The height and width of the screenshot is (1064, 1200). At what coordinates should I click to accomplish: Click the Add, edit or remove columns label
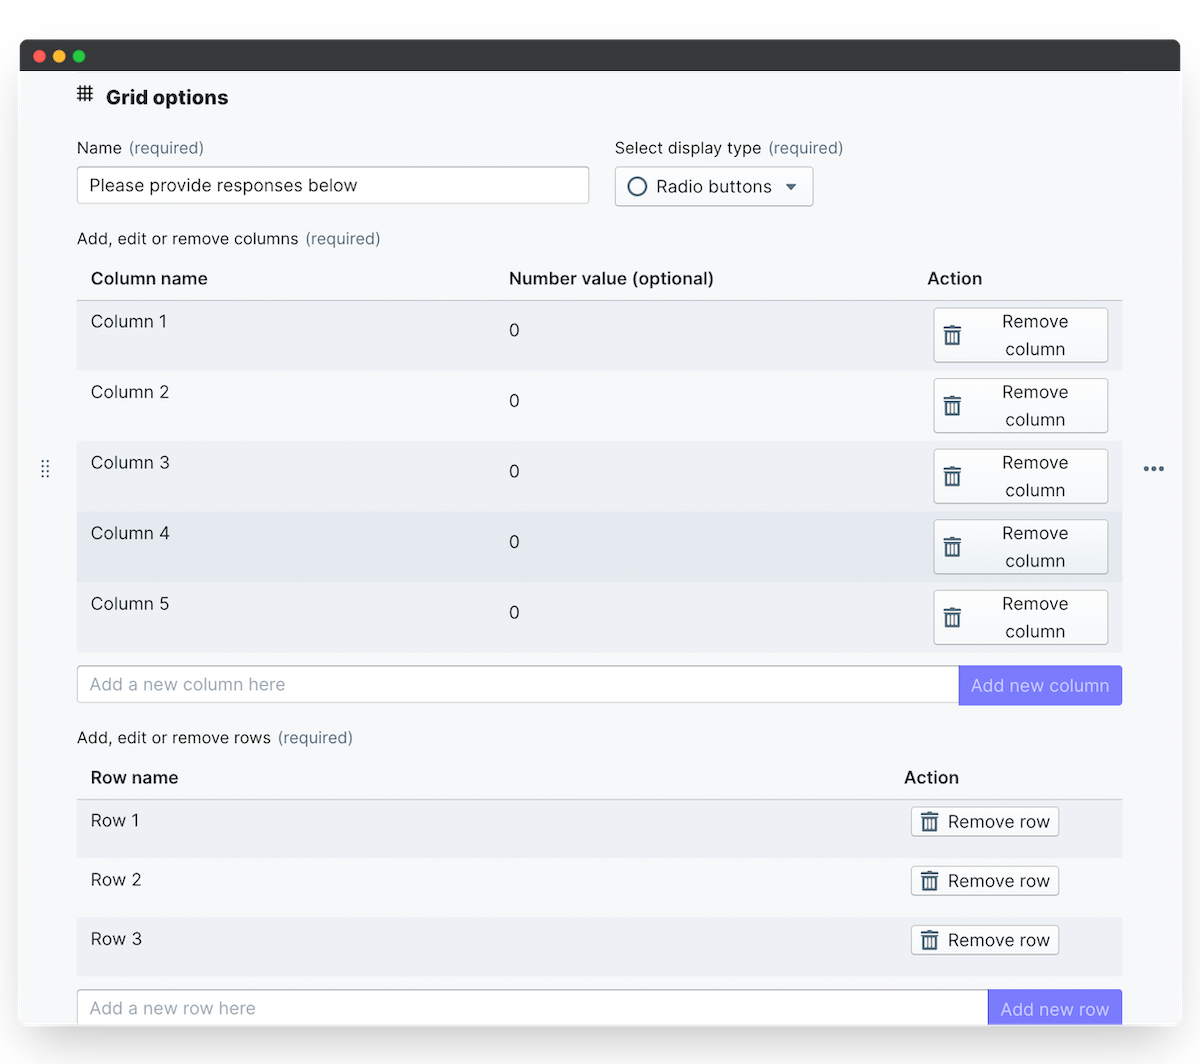188,239
